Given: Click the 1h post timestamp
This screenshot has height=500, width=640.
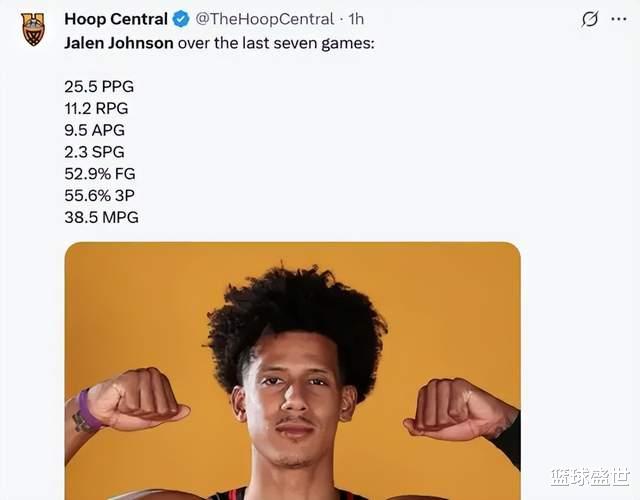Looking at the screenshot, I should (356, 19).
